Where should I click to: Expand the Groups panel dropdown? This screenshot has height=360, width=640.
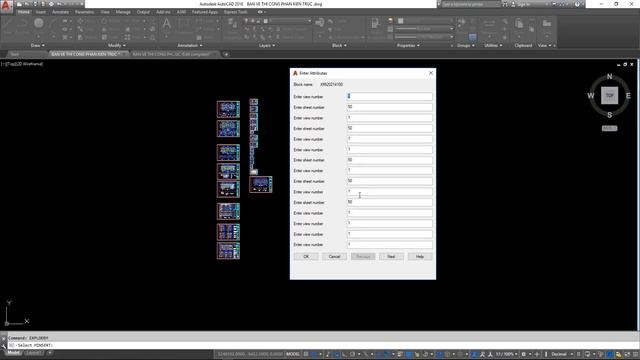[466, 45]
